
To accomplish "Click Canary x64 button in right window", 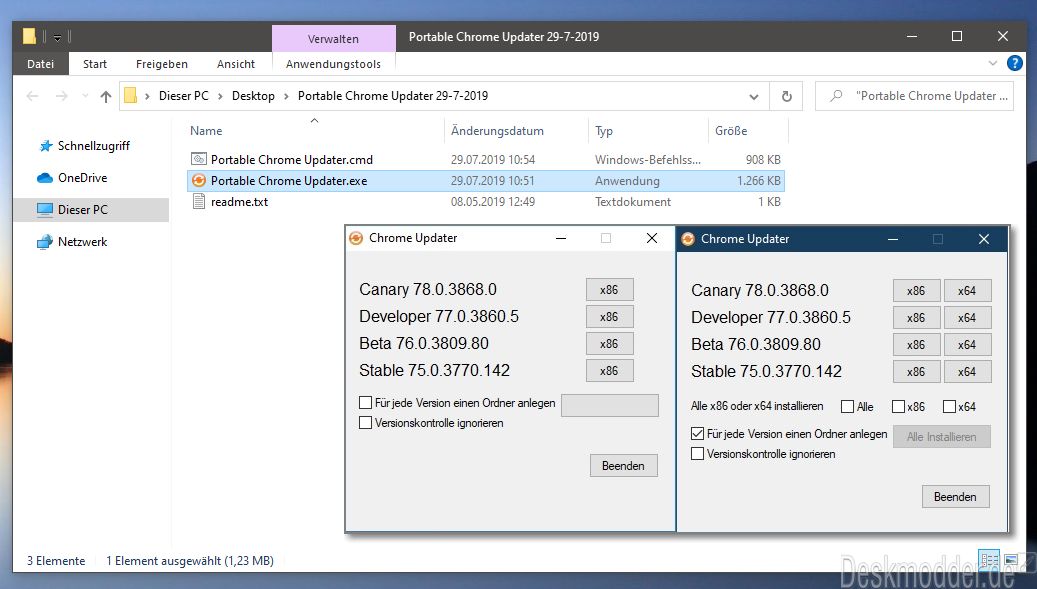I will click(967, 291).
